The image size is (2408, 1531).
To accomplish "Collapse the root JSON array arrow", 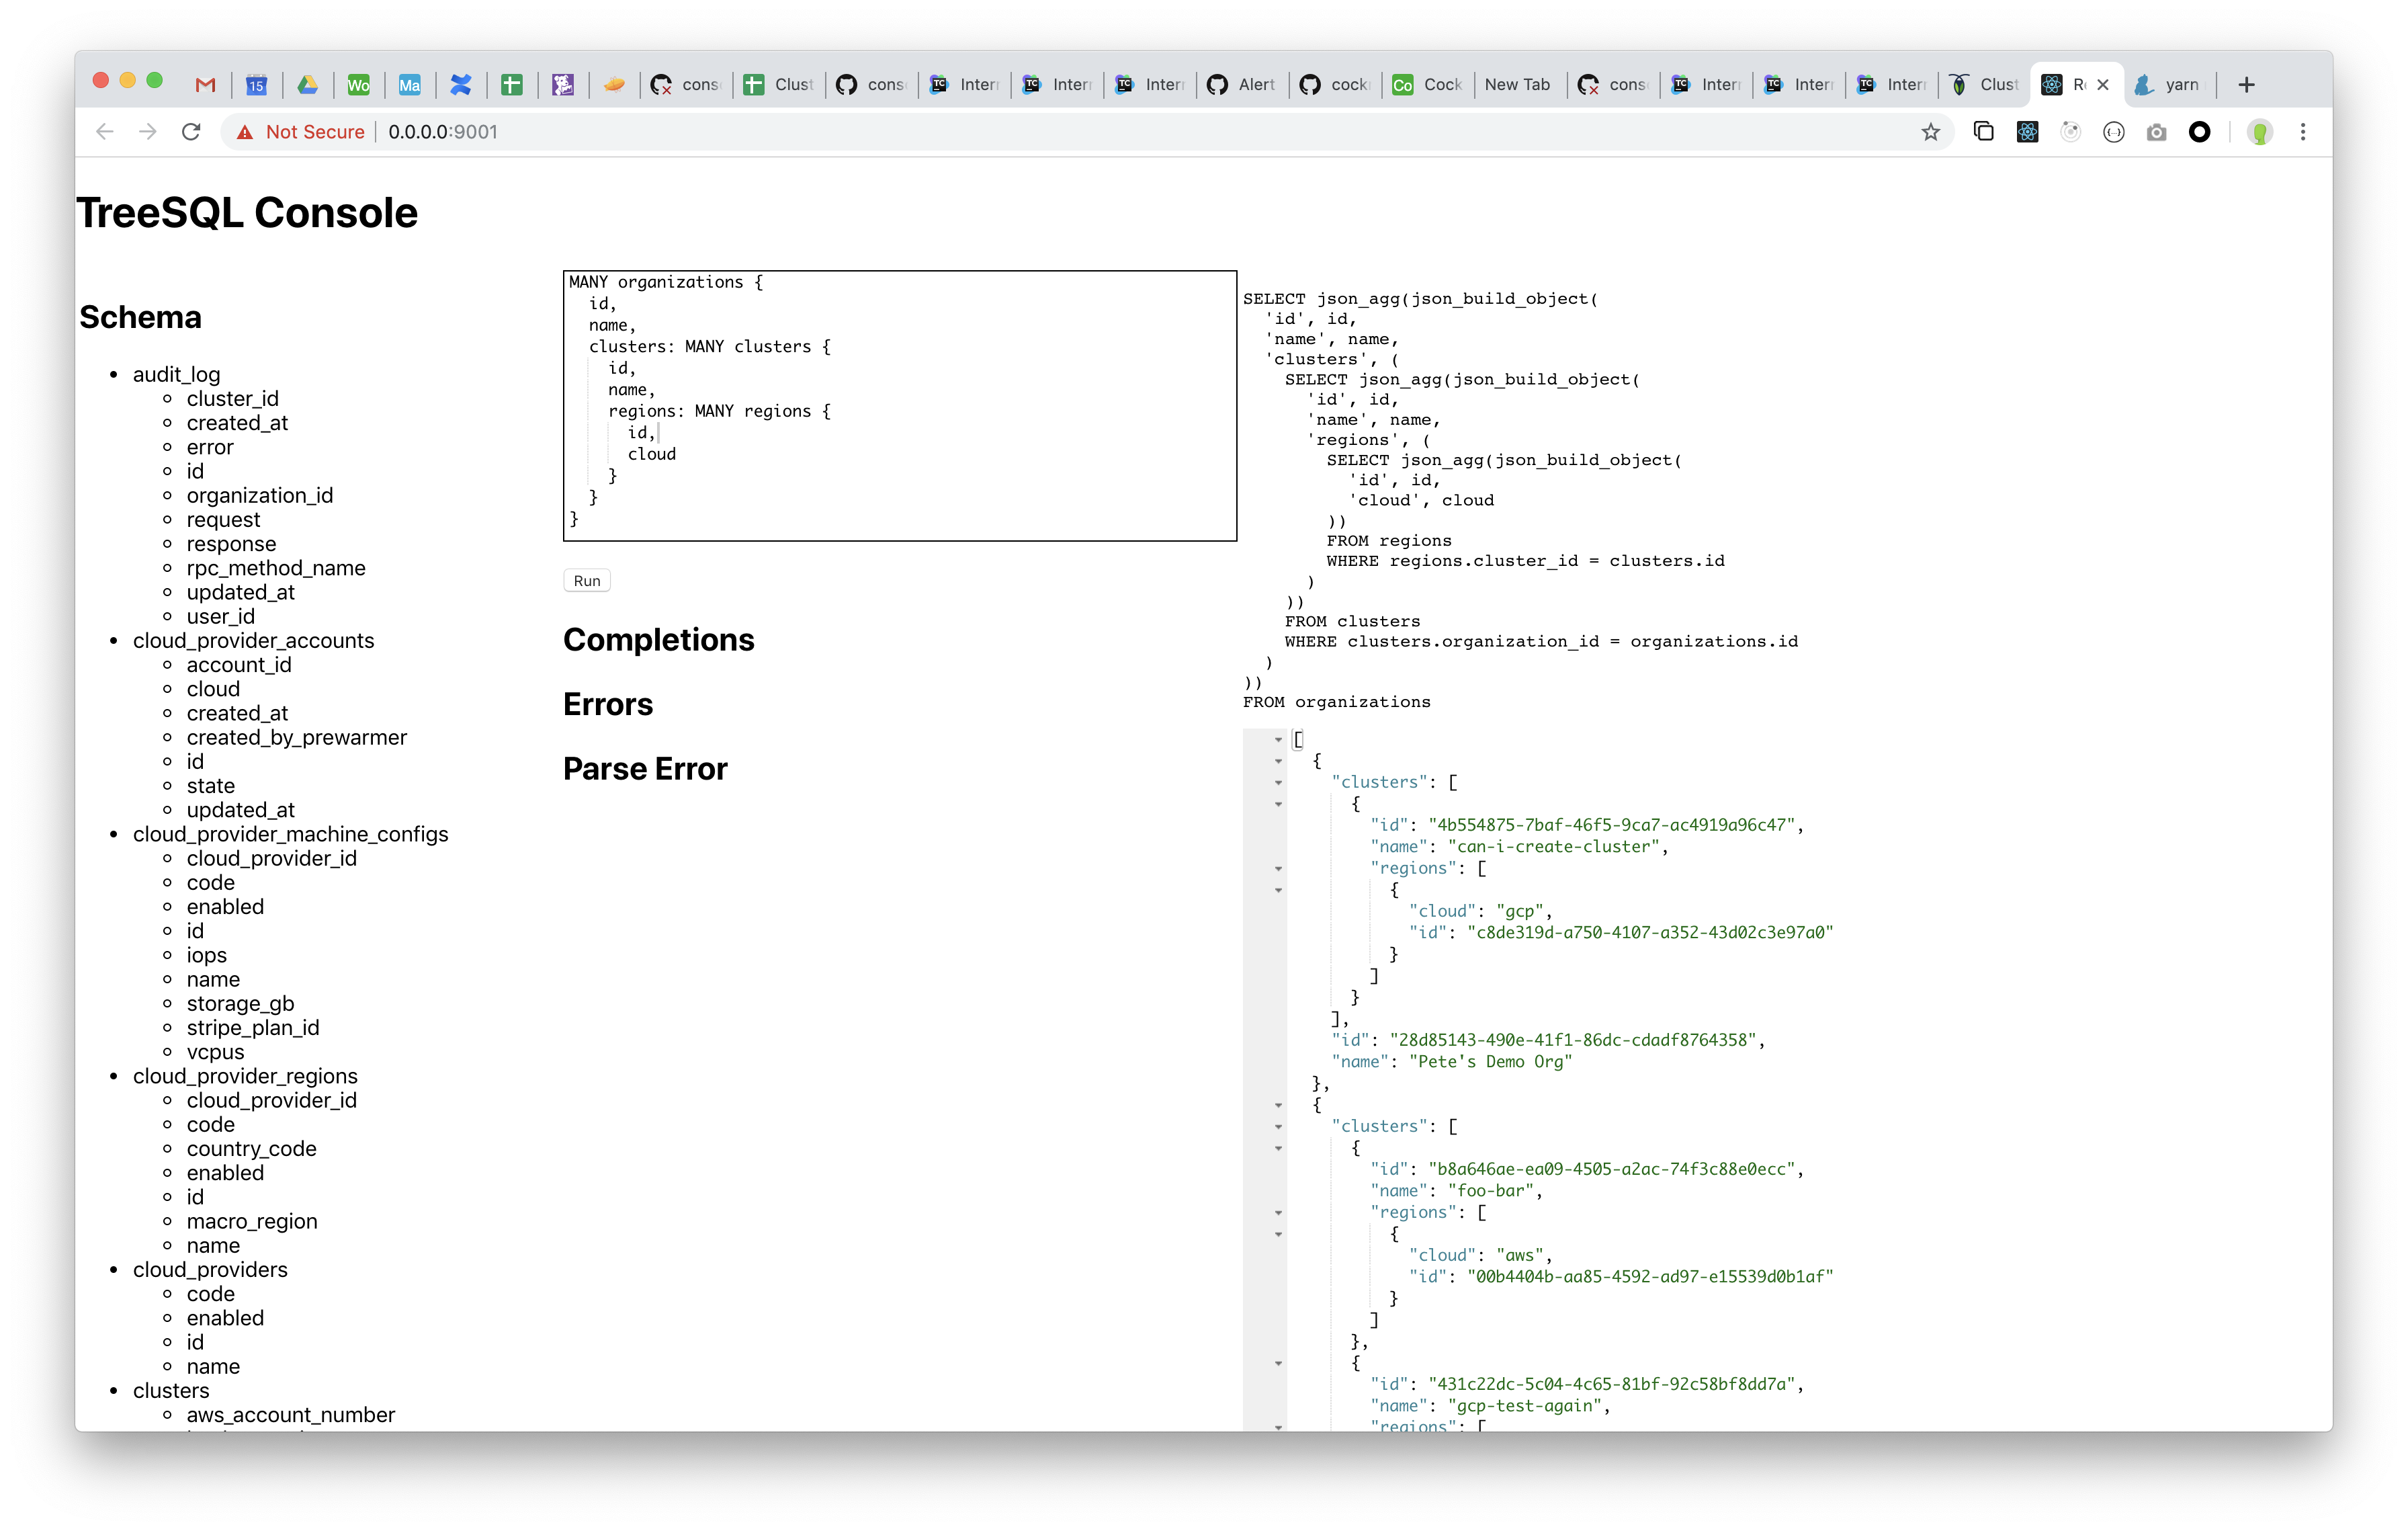I will (1278, 740).
